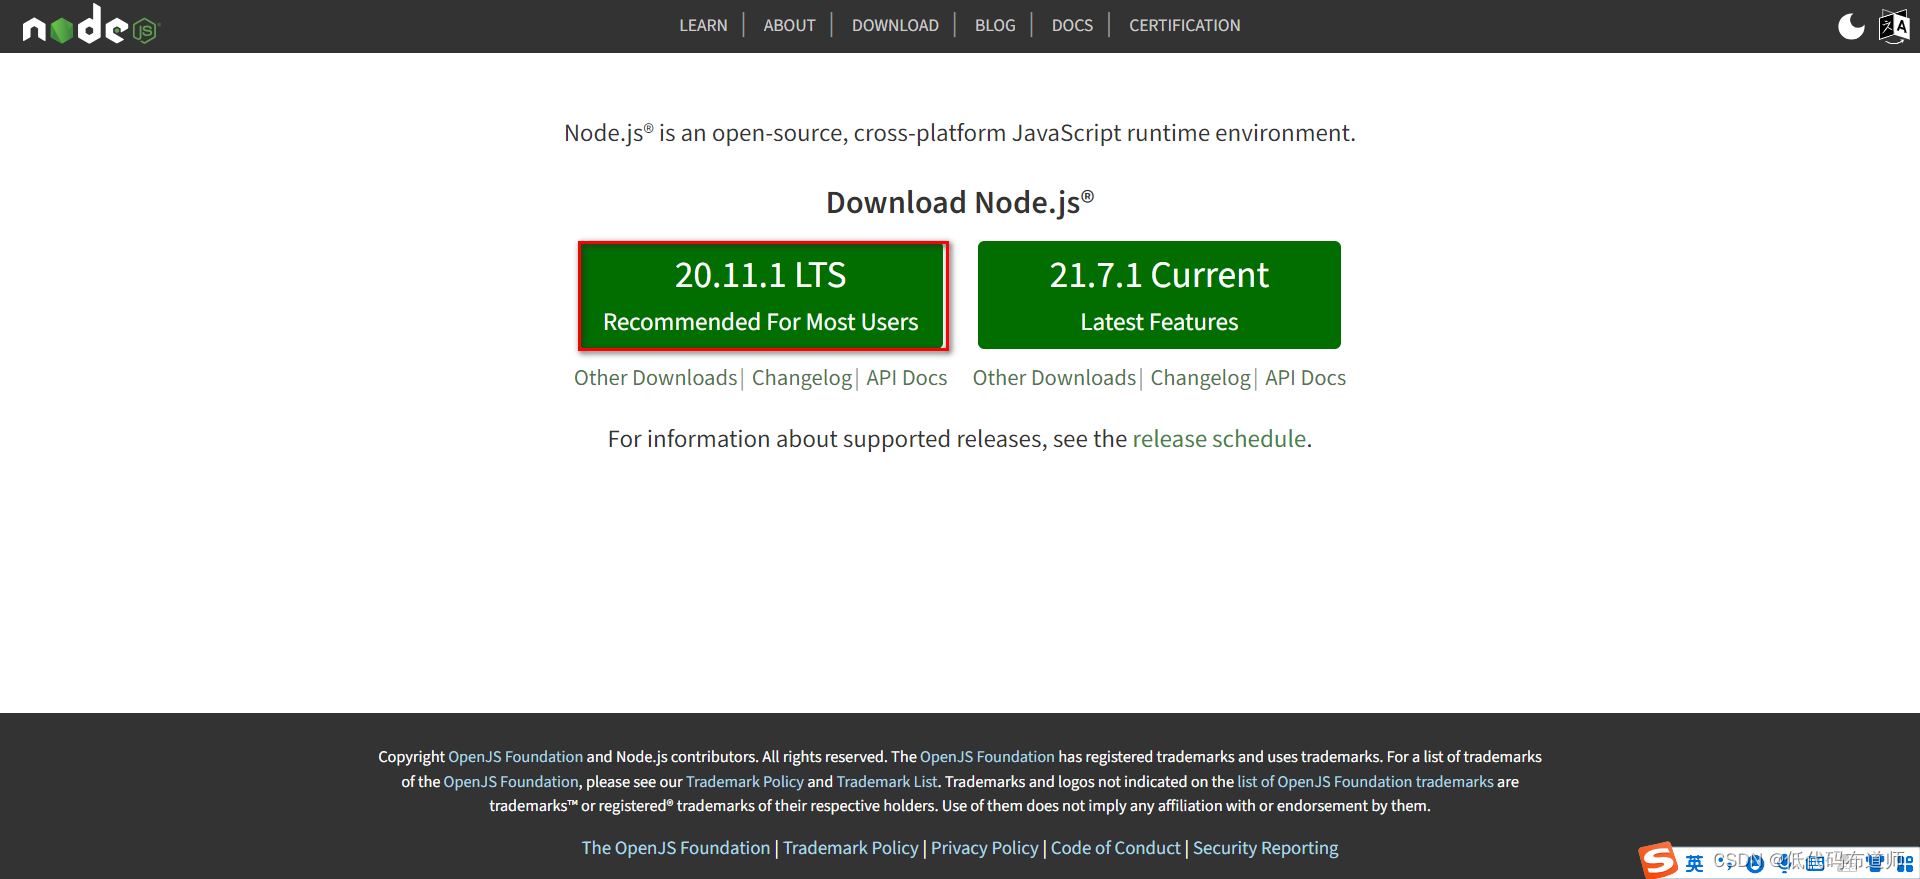Screen dimensions: 1920x879
Task: Open the OpenJS Foundation link after 'All rights reserved. The'
Action: pyautogui.click(x=987, y=757)
